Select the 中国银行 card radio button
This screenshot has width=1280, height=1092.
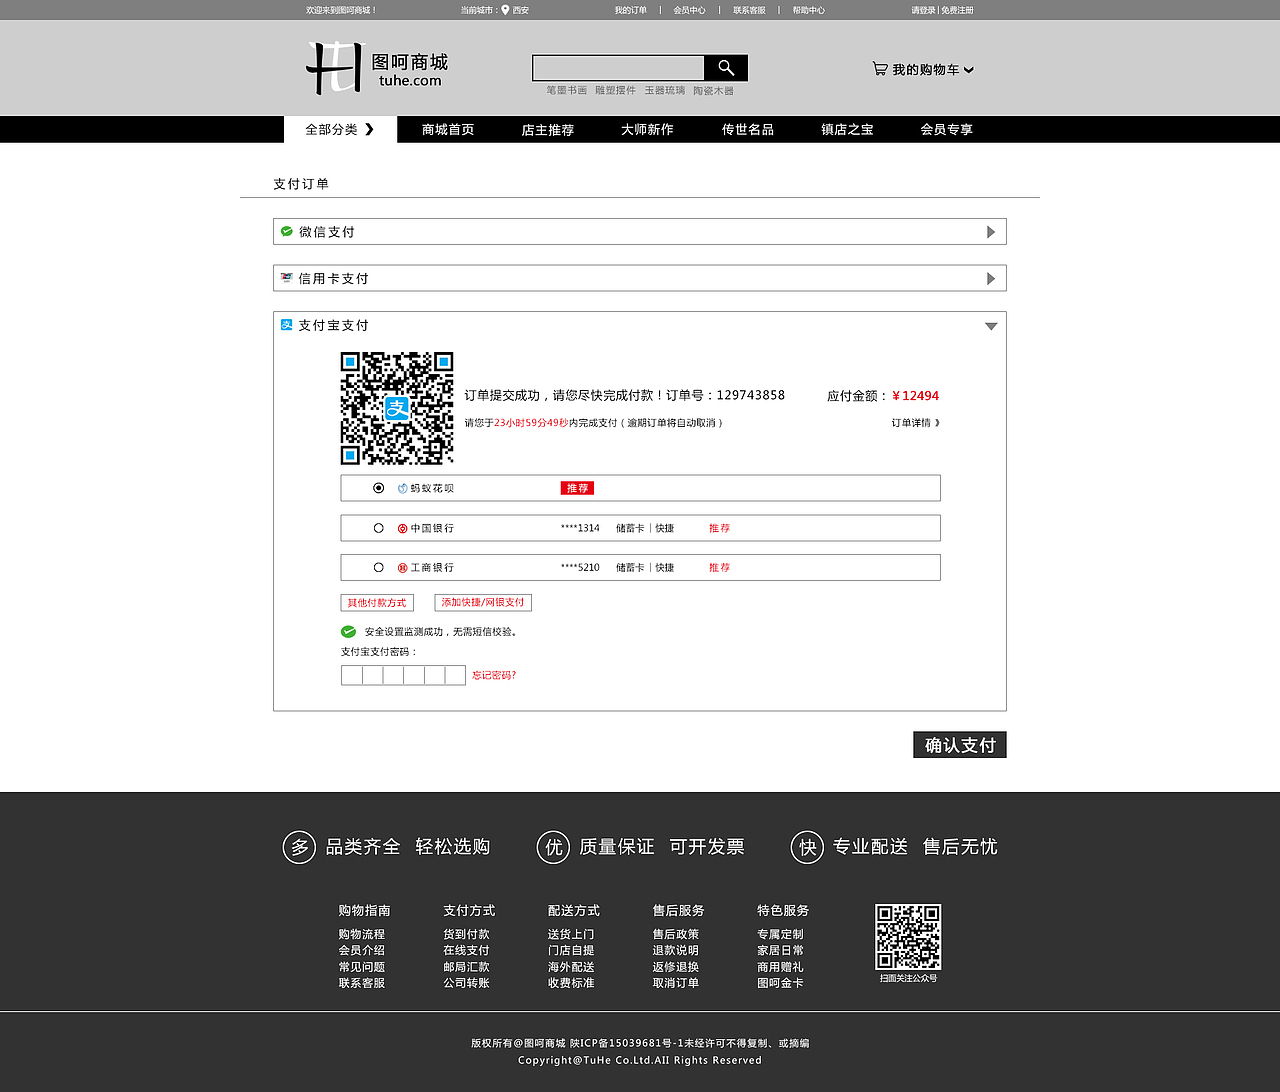pyautogui.click(x=378, y=527)
